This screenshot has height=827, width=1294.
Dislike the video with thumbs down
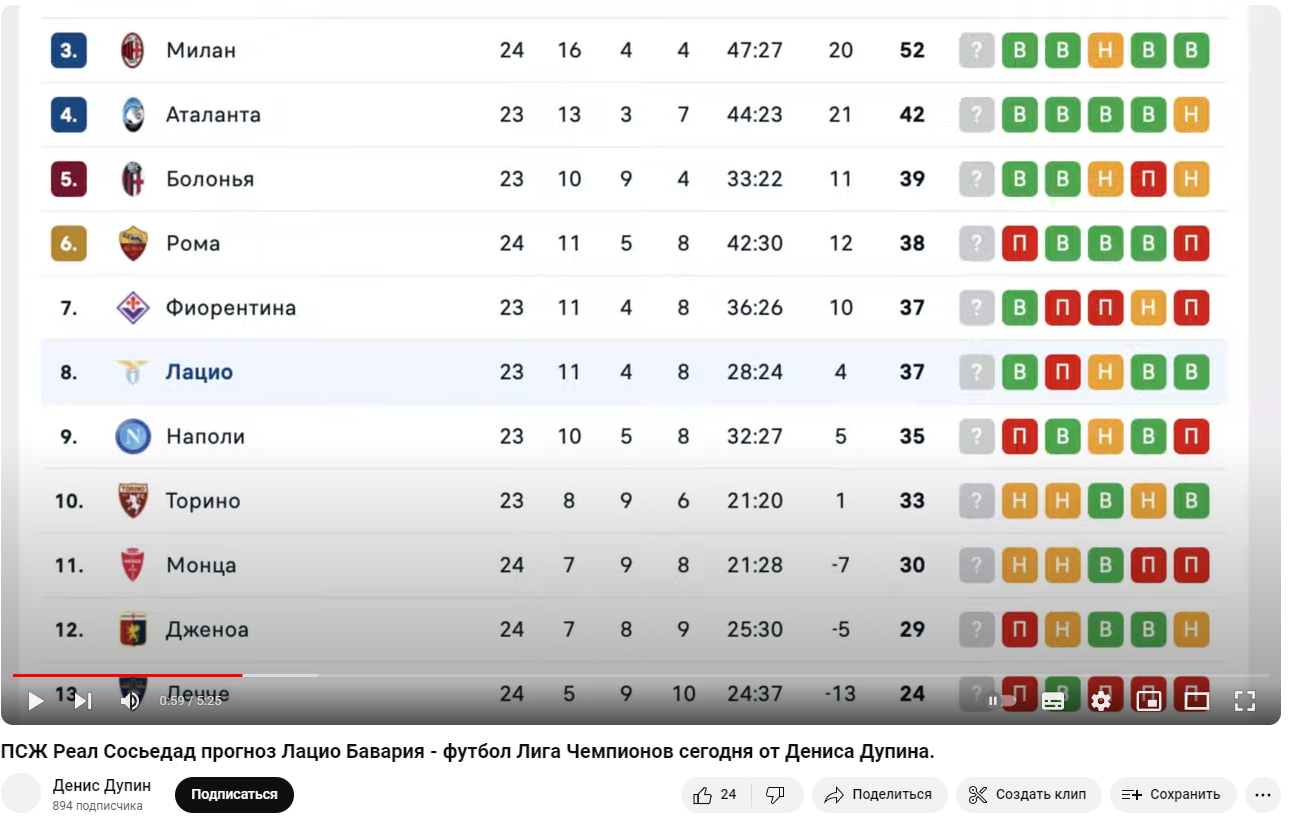(x=775, y=795)
